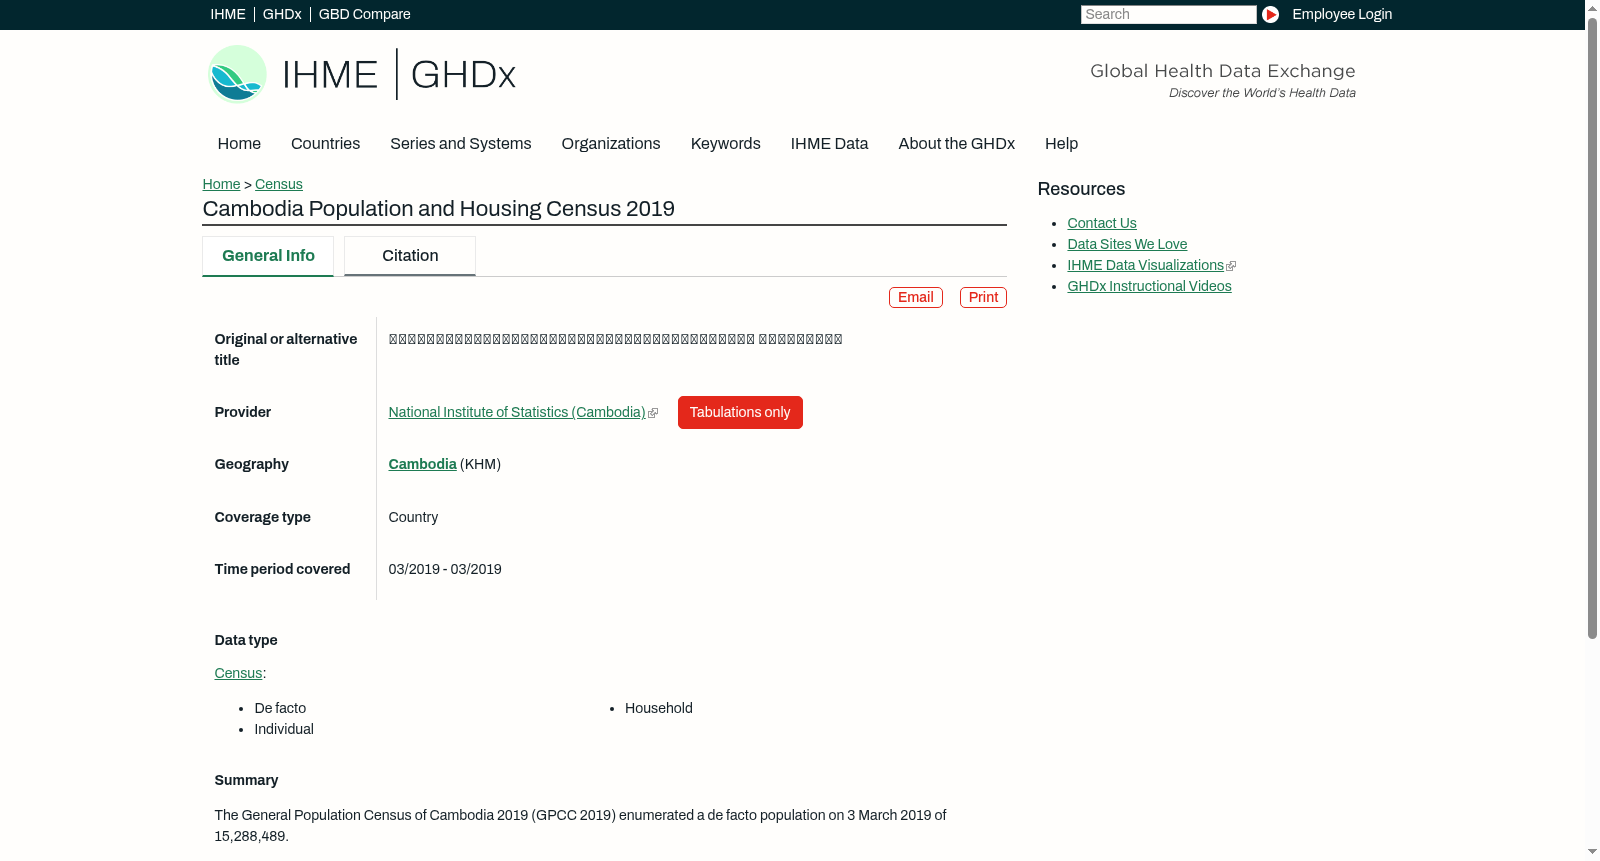This screenshot has width=1600, height=861.
Task: Click the 'De facto' list item
Action: pos(280,708)
